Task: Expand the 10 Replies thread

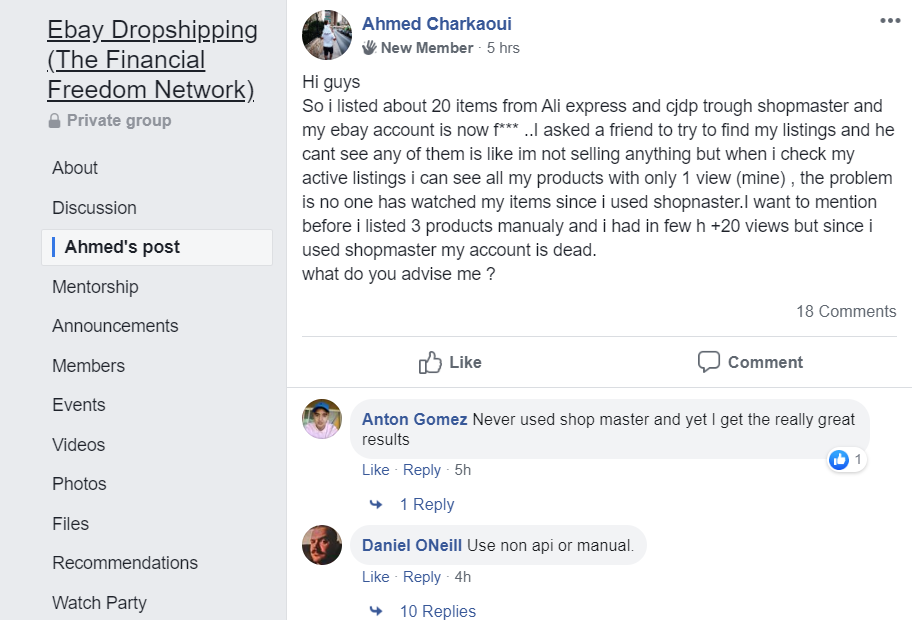Action: click(437, 611)
